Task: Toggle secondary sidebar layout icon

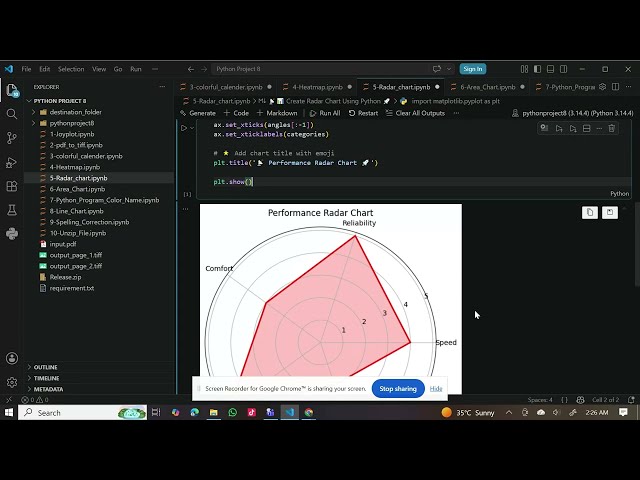Action: click(x=564, y=69)
